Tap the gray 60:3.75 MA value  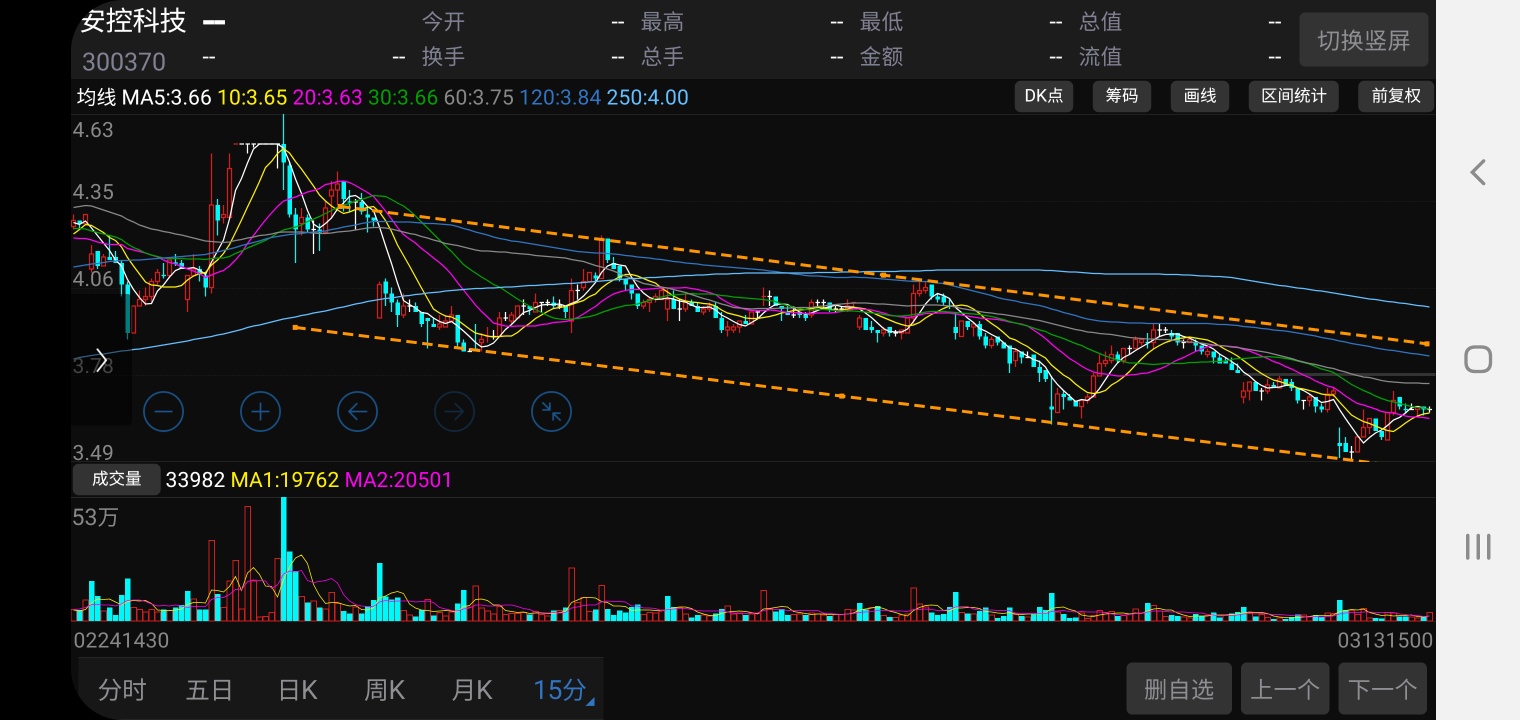coord(479,97)
